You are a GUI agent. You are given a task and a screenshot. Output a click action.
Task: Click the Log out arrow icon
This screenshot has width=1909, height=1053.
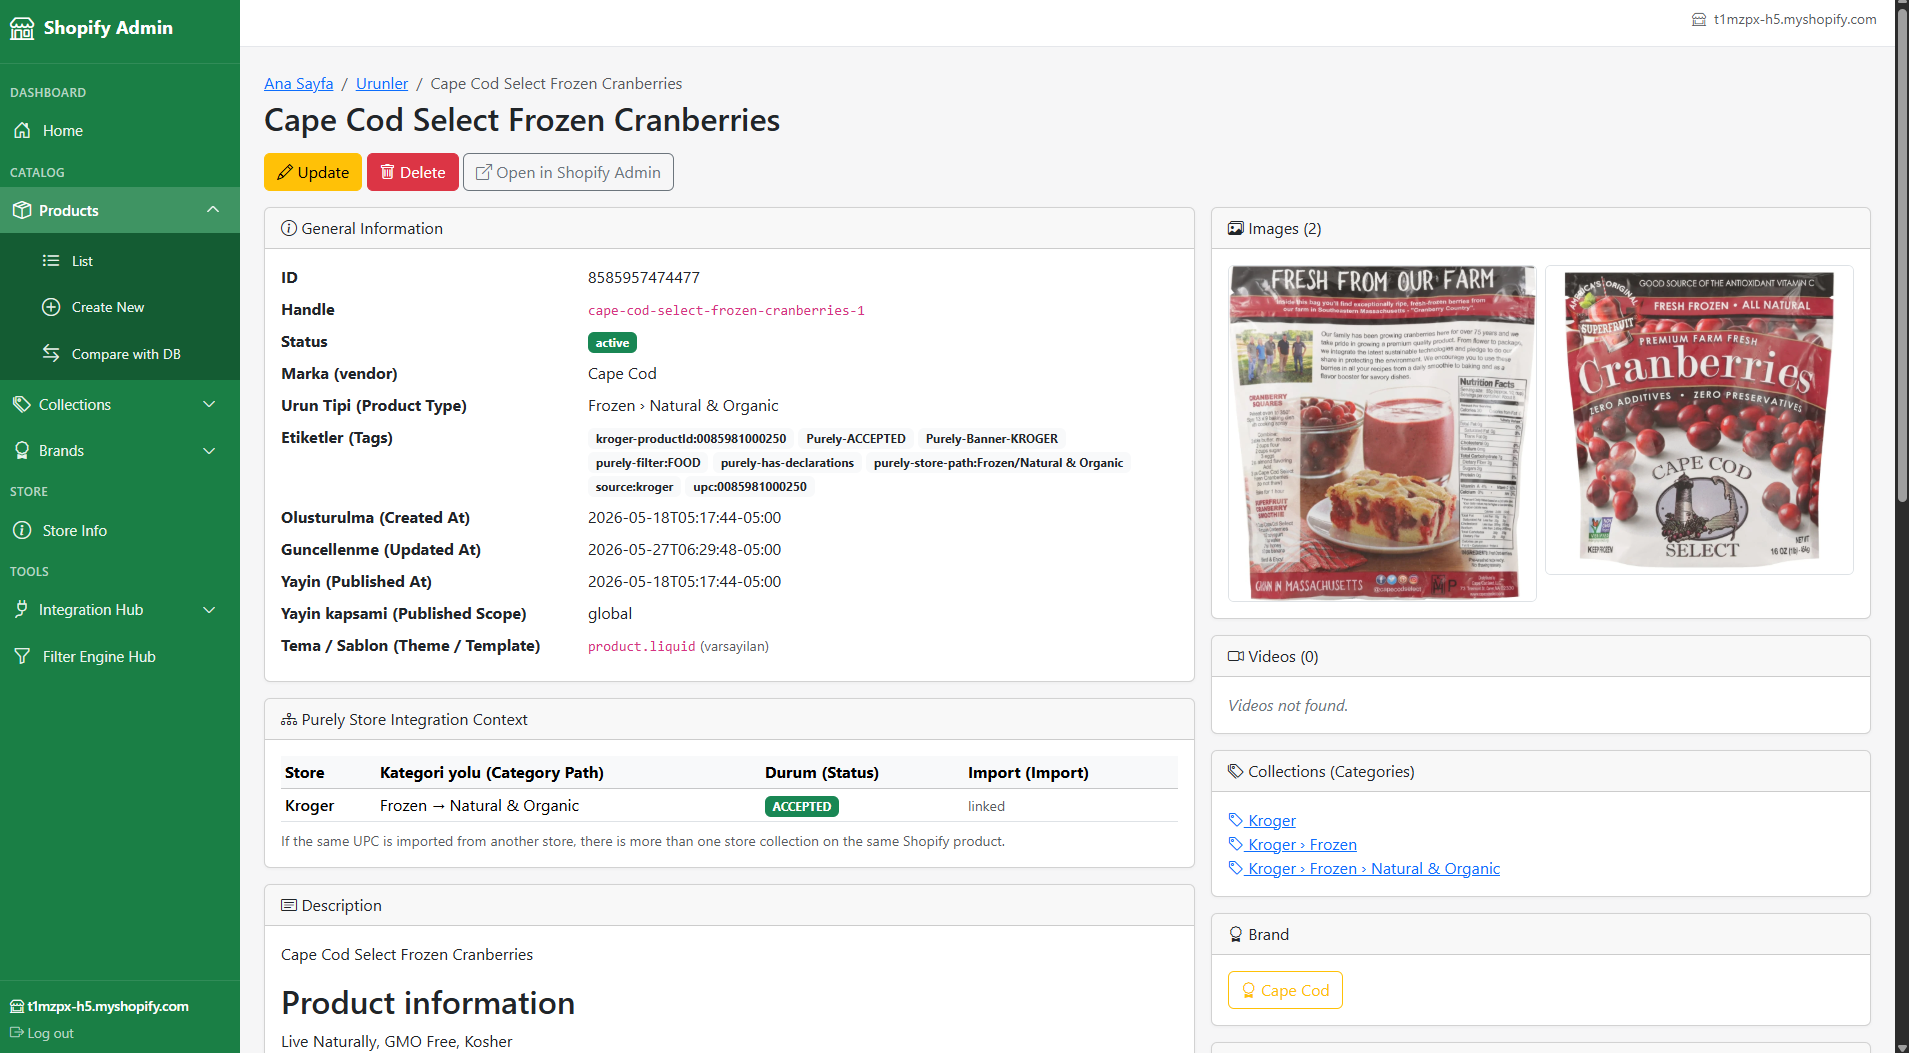(x=17, y=1033)
